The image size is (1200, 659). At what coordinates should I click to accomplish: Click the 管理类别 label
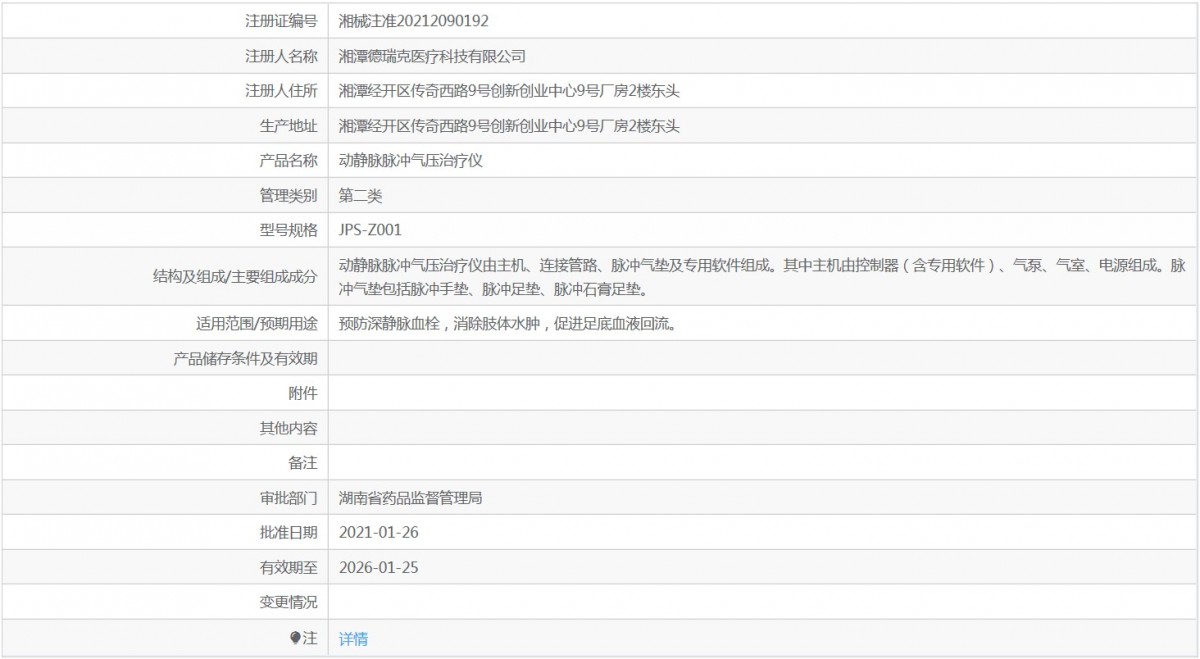point(288,195)
